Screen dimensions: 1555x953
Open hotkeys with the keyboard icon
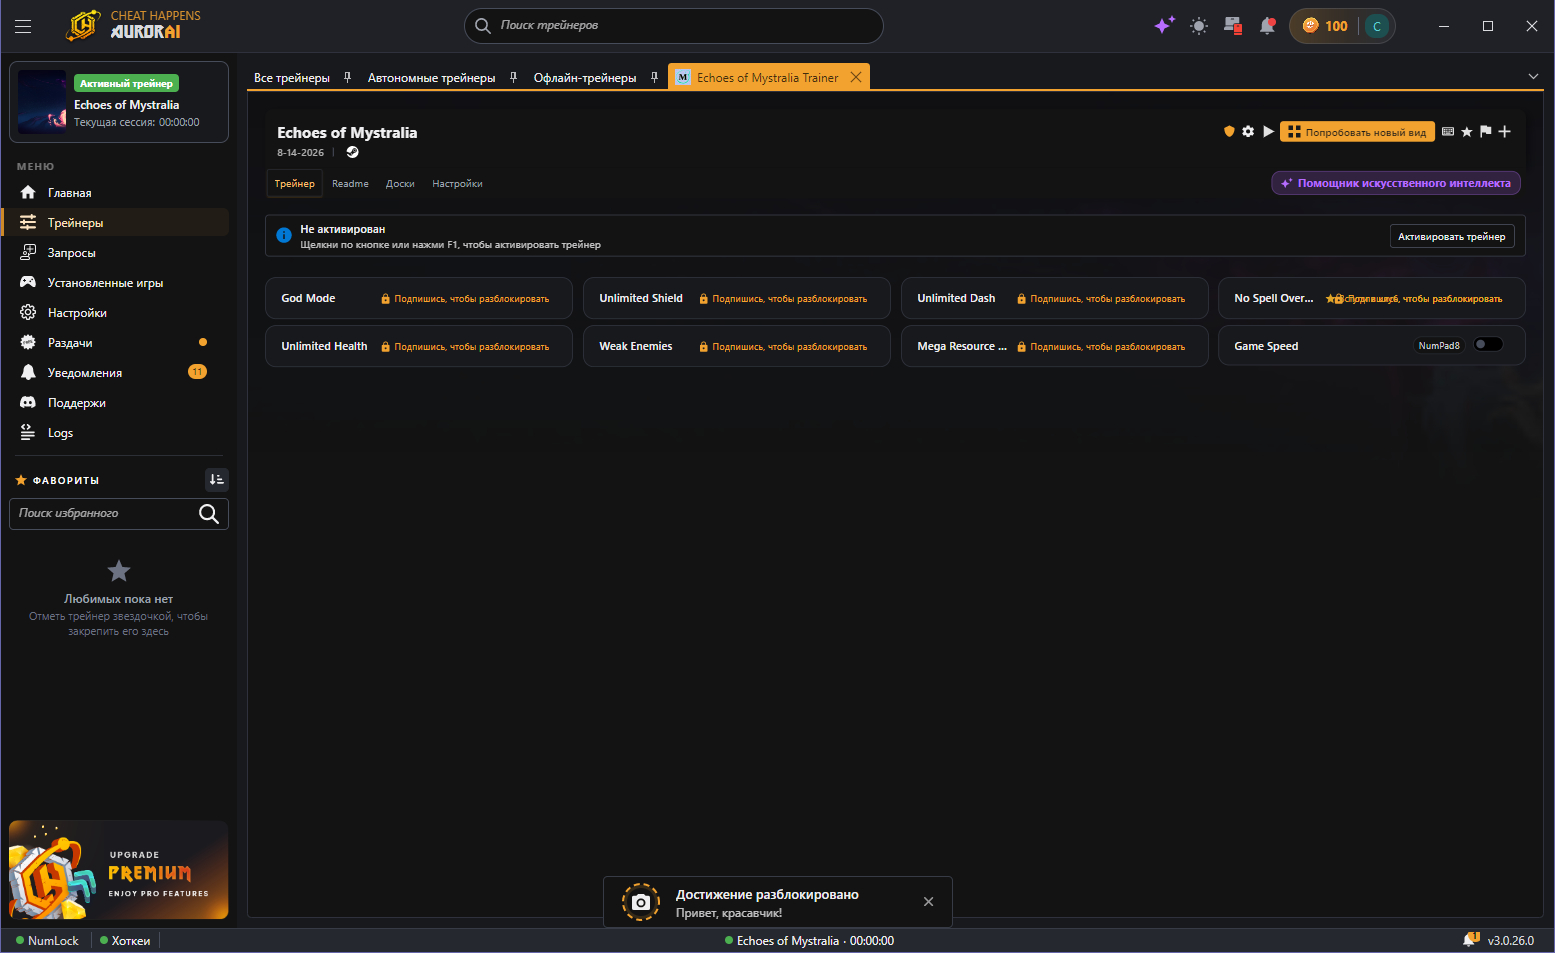(x=1448, y=131)
